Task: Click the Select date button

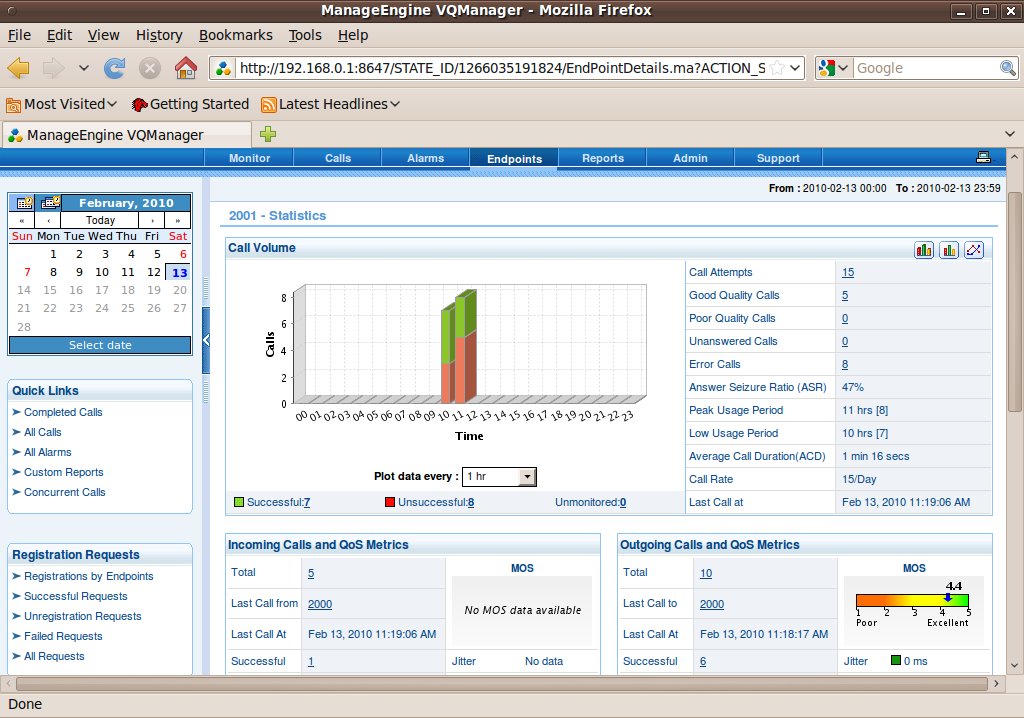Action: [99, 345]
